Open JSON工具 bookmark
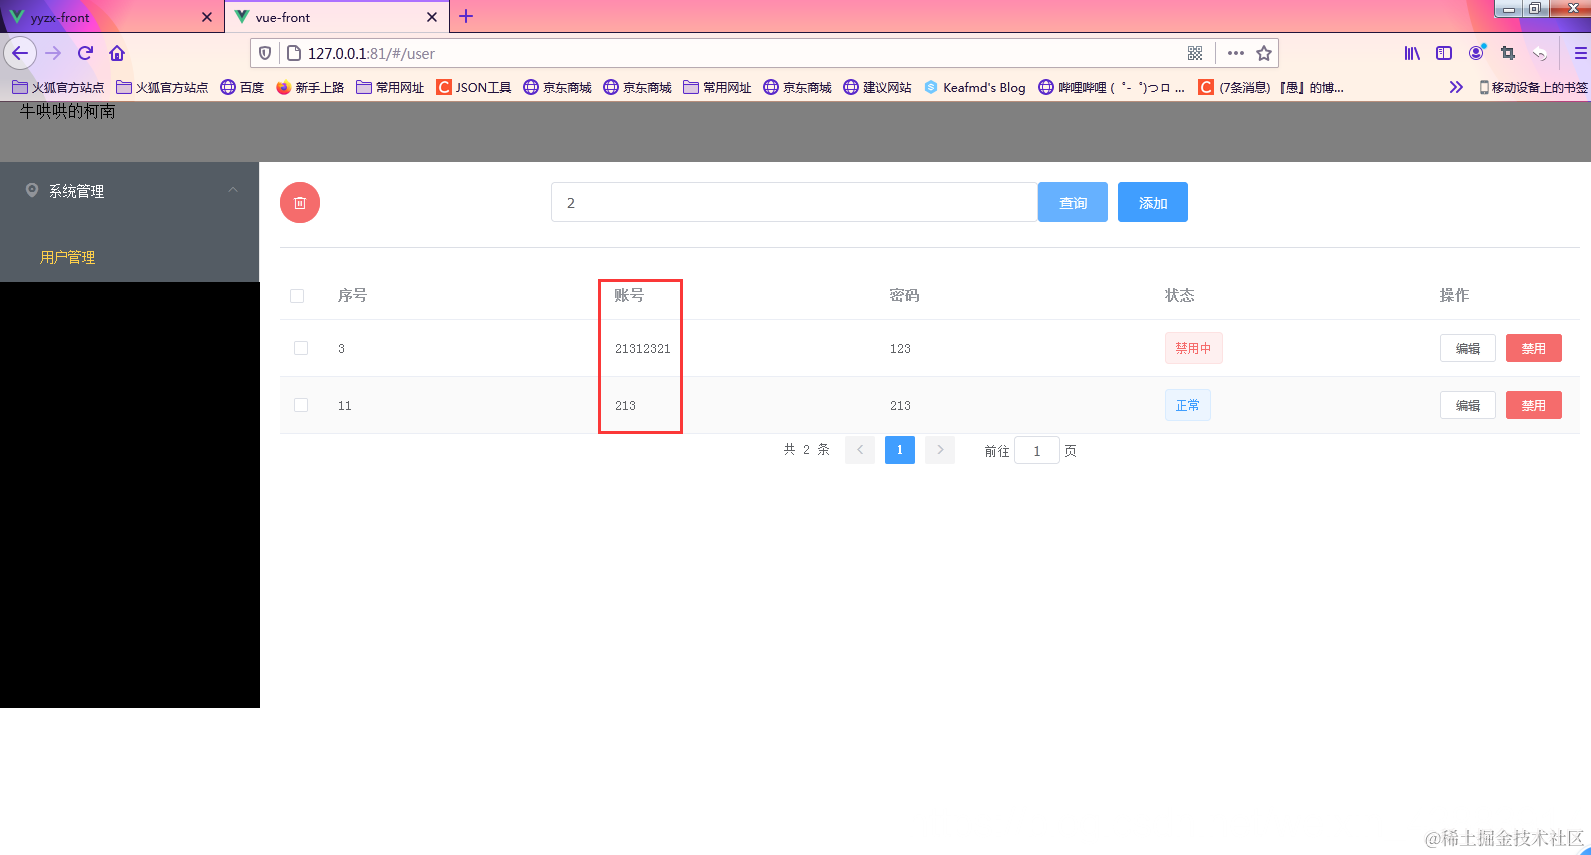The image size is (1591, 855). pos(474,87)
